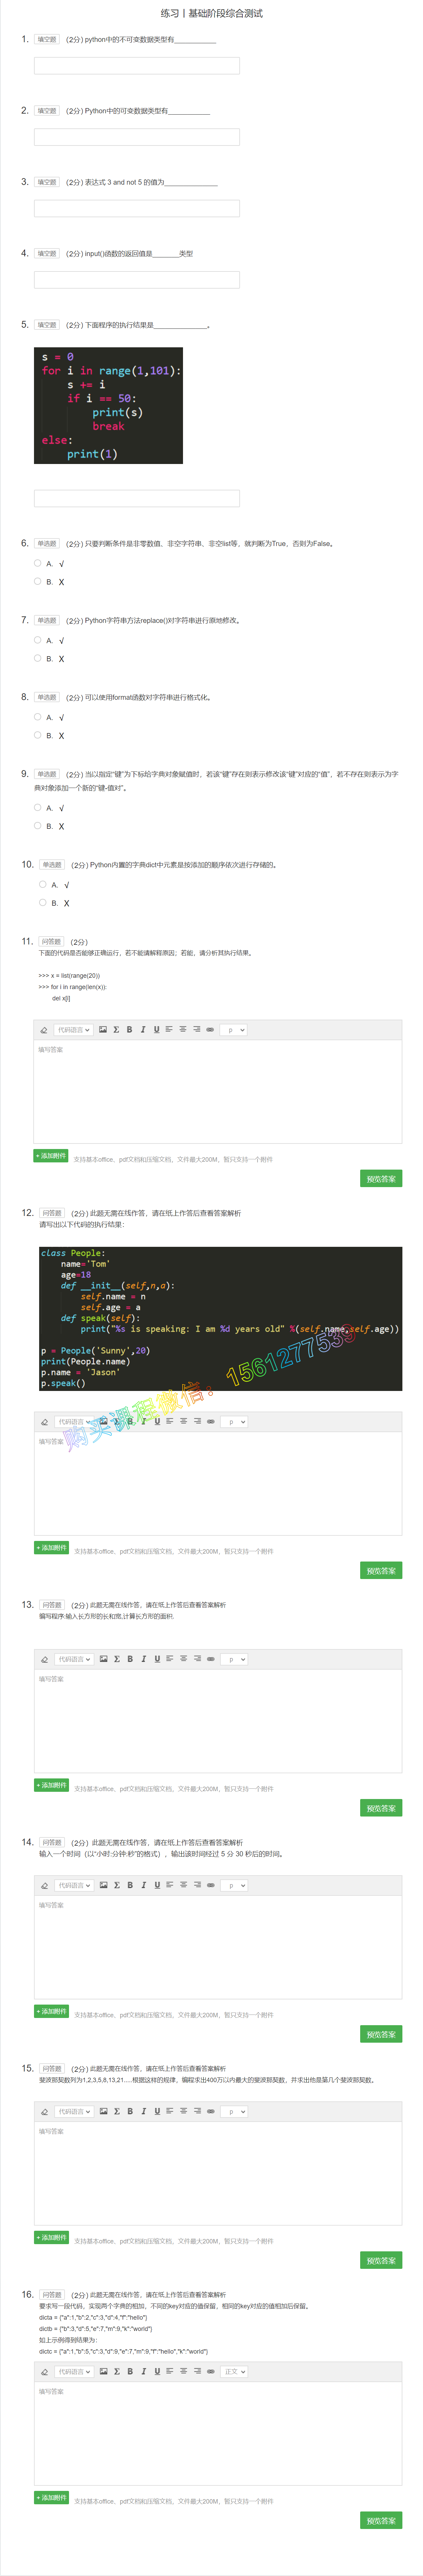
Task: Toggle italic in question 14 editor toolbar
Action: coord(143,1885)
